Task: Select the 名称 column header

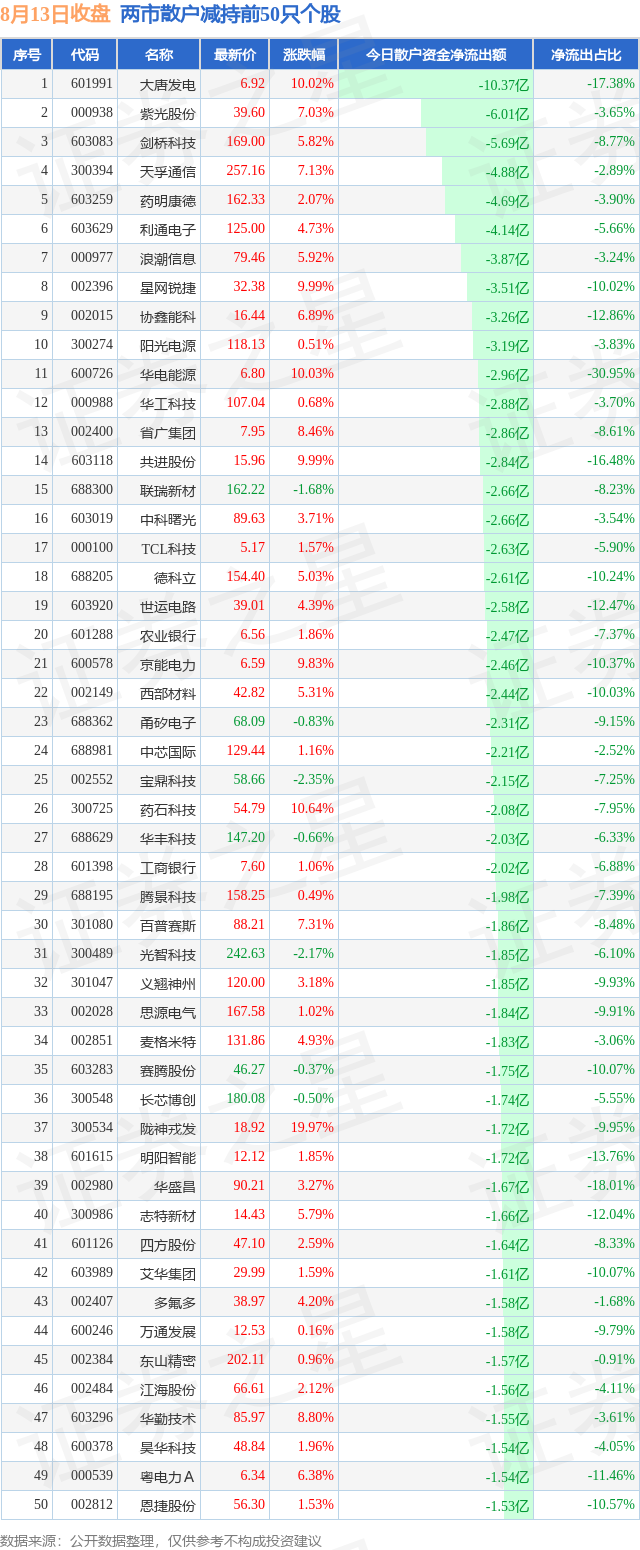Action: coord(159,55)
